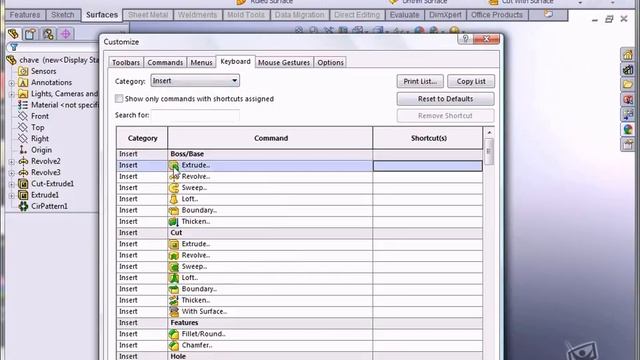Click Reset to Defaults button
The image size is (640, 360).
click(x=445, y=99)
